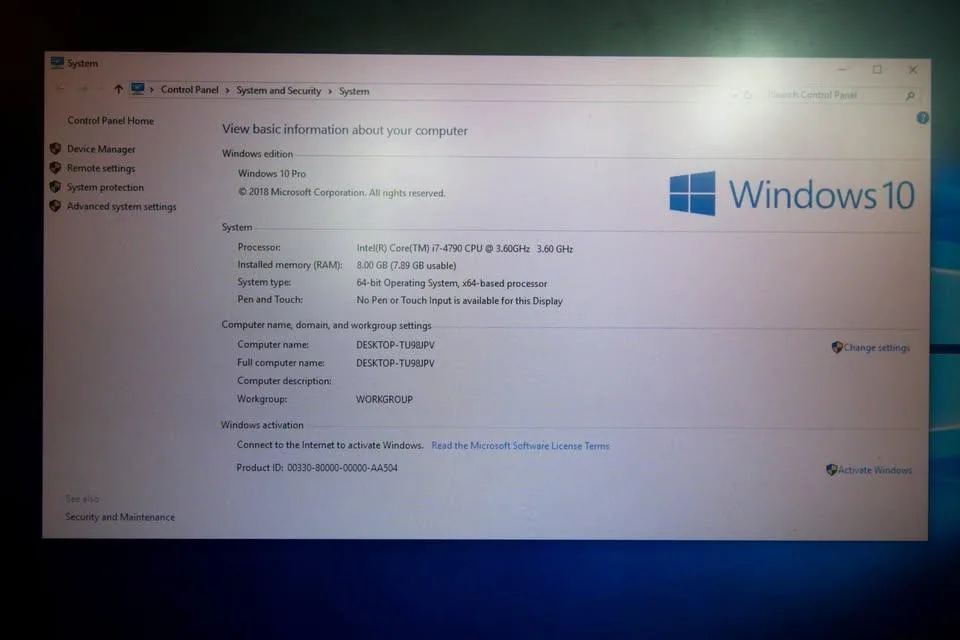The image size is (960, 640).
Task: Select Control Panel Home in the sidebar
Action: point(110,120)
